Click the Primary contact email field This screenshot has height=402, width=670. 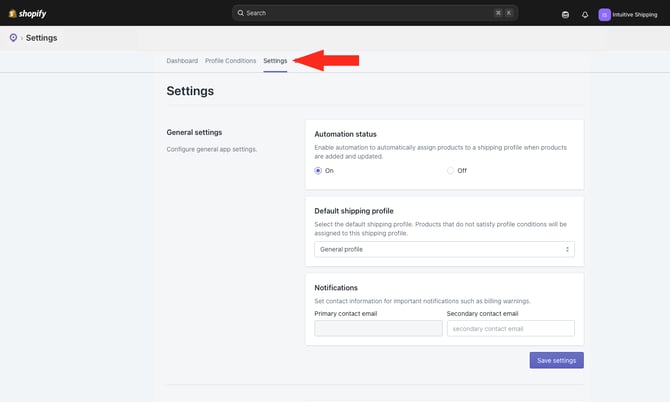378,329
